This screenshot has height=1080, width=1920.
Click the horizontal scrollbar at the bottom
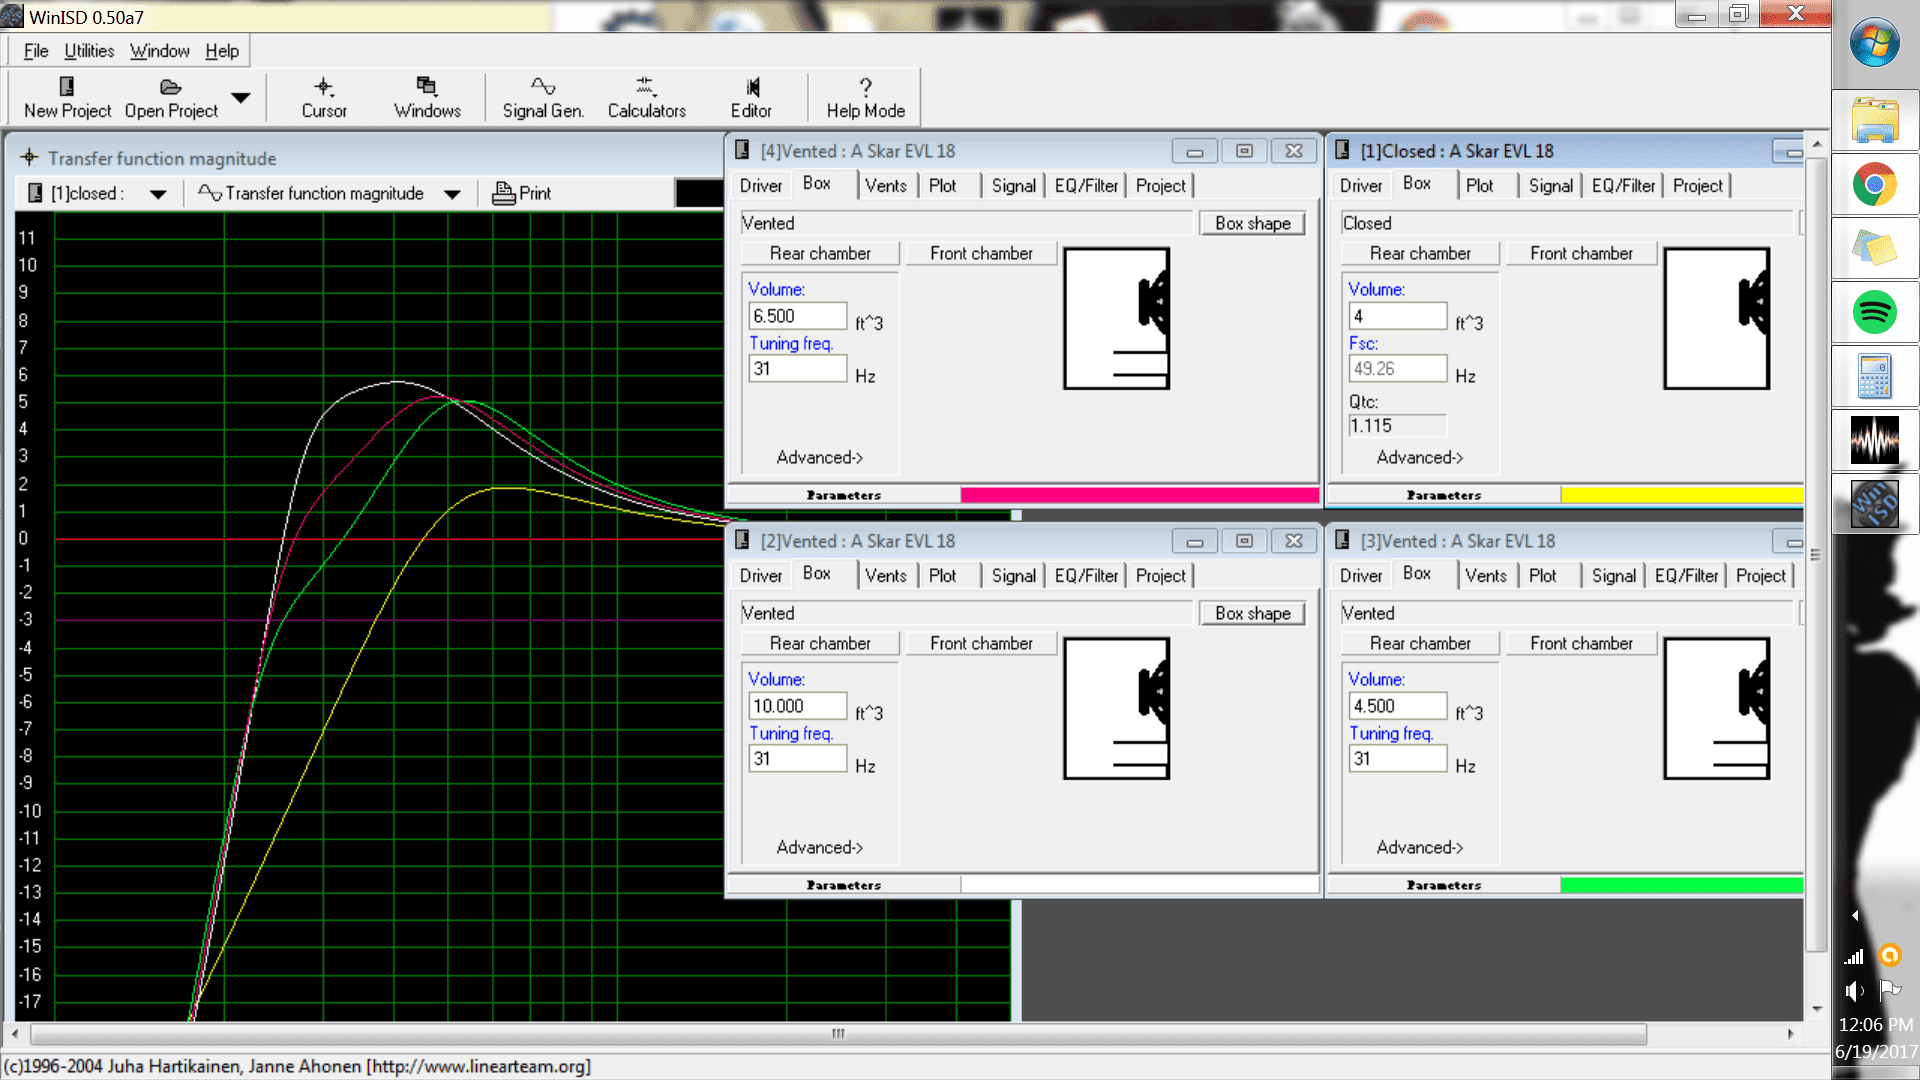click(x=838, y=1033)
